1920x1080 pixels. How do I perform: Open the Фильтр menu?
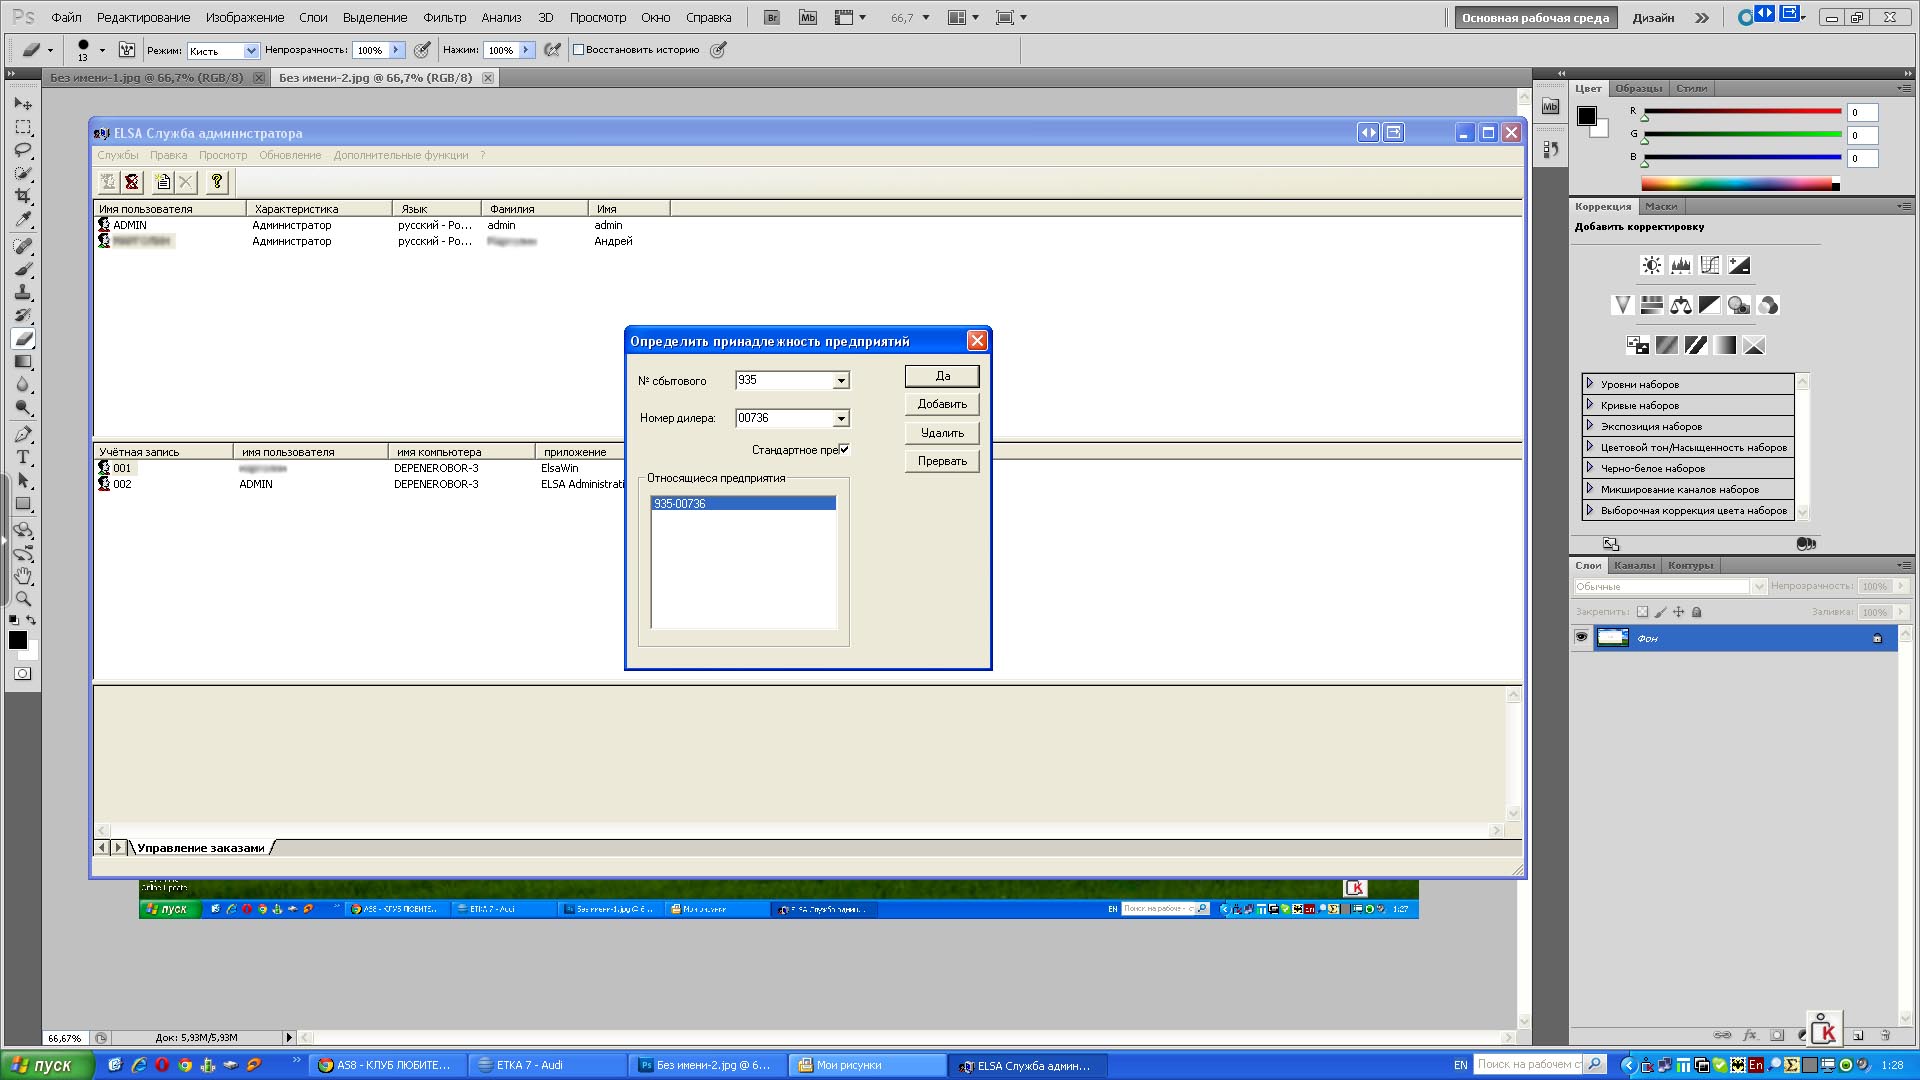[444, 17]
